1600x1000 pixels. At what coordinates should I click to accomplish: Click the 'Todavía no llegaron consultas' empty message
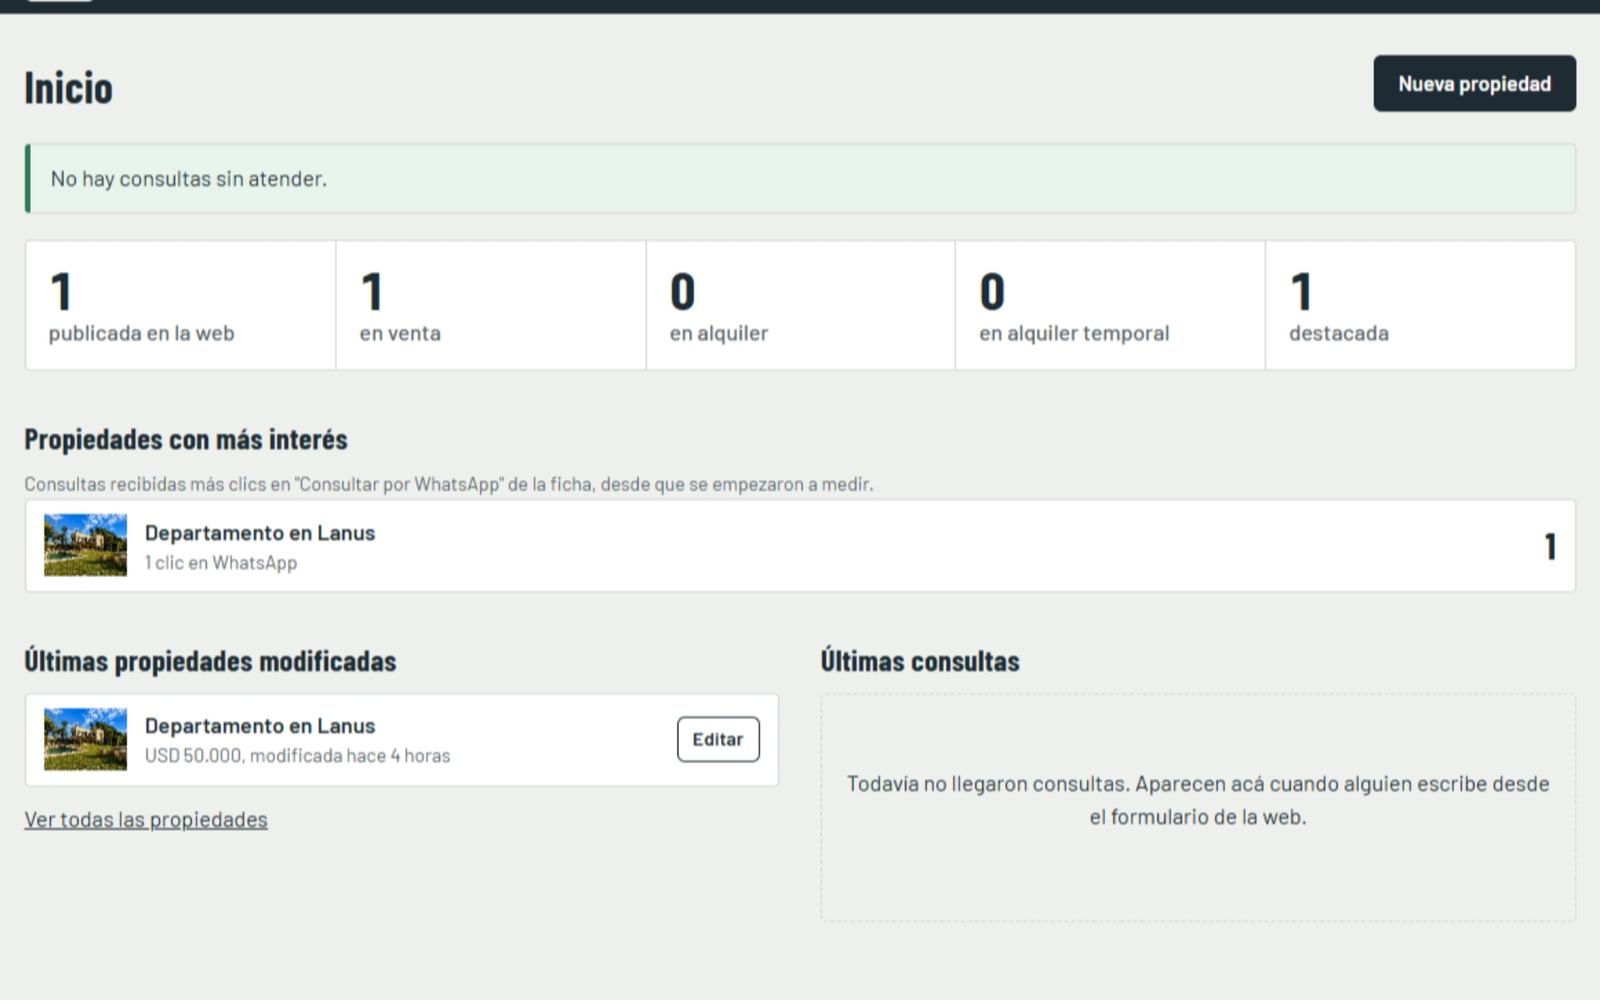1198,800
